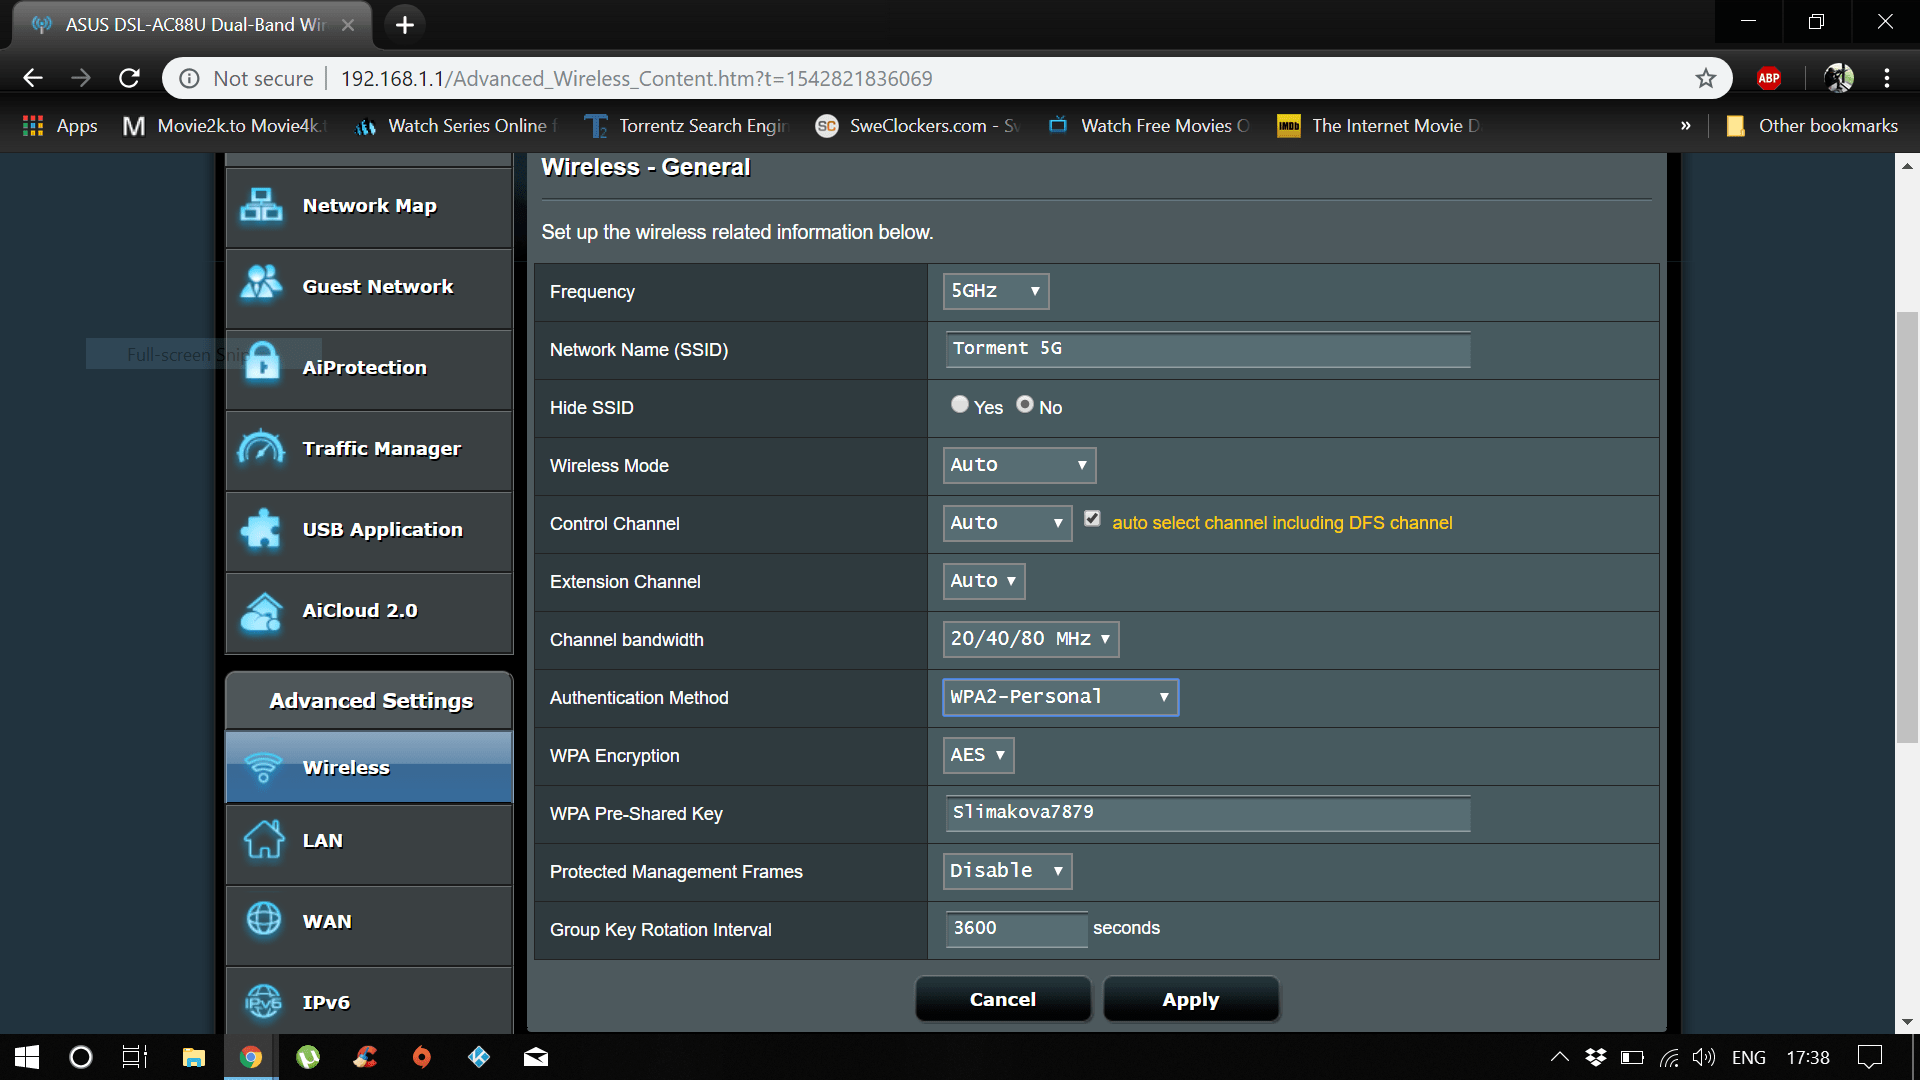Open the WAN globe icon
The width and height of the screenshot is (1920, 1080).
click(264, 919)
